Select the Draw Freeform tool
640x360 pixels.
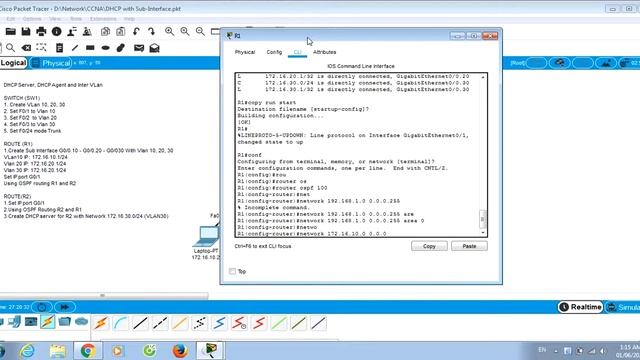point(121,48)
